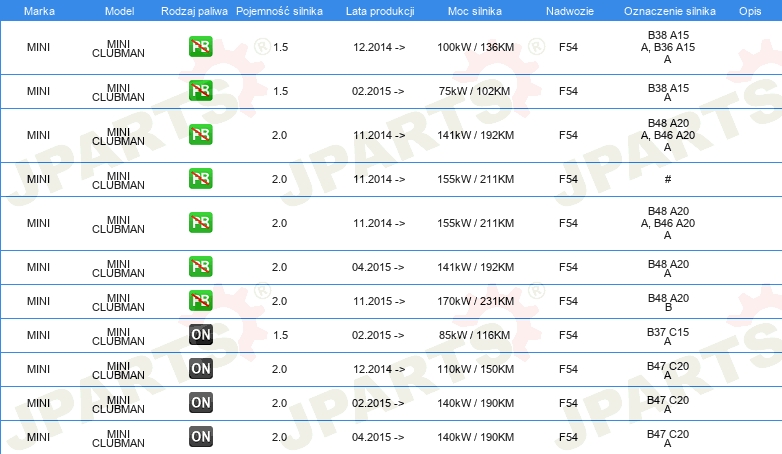Select the 110kW / 150KM power cell

pyautogui.click(x=475, y=369)
